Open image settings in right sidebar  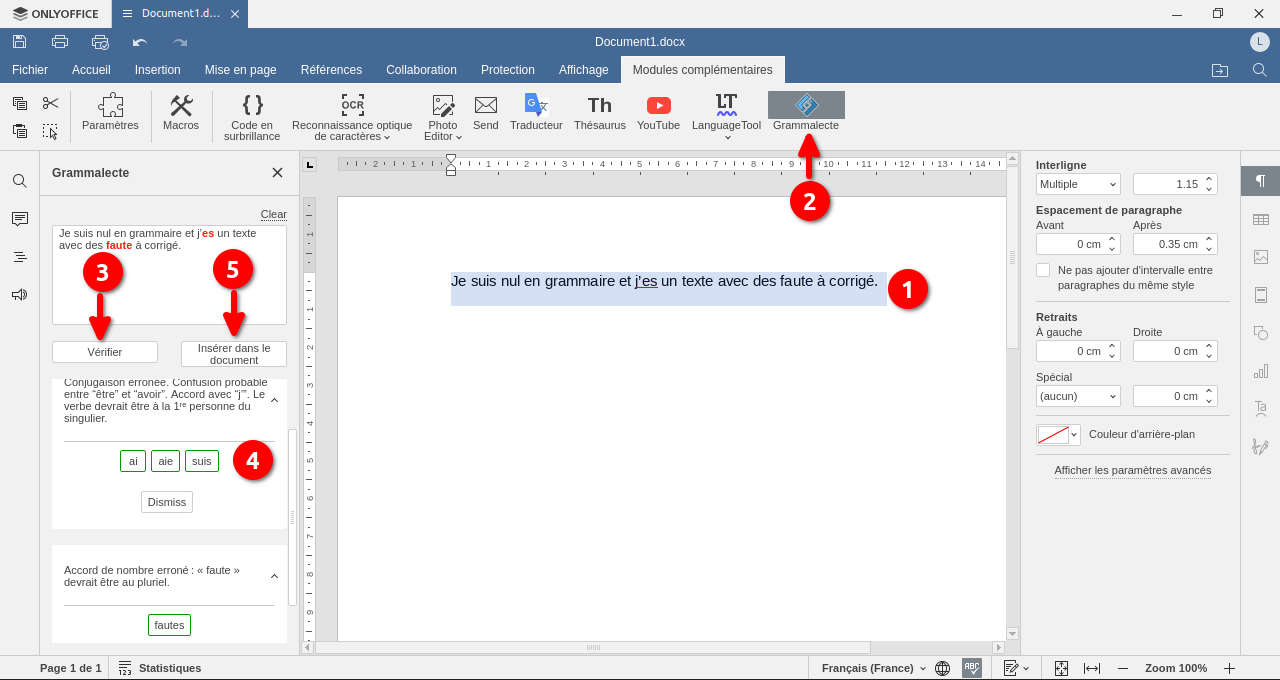(1260, 257)
